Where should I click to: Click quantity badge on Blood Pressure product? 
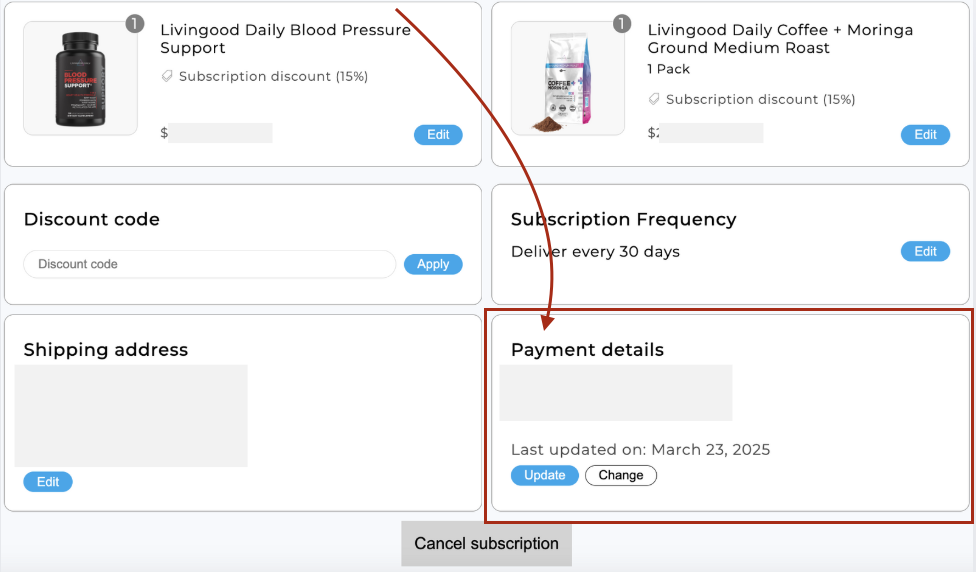click(134, 24)
